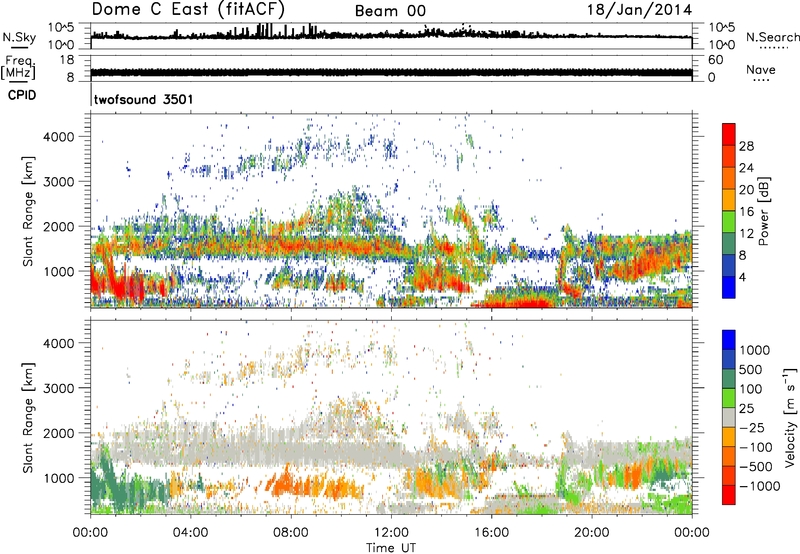Click the Power colorbar segment between 8 and 12
This screenshot has width=800, height=554.
(729, 244)
